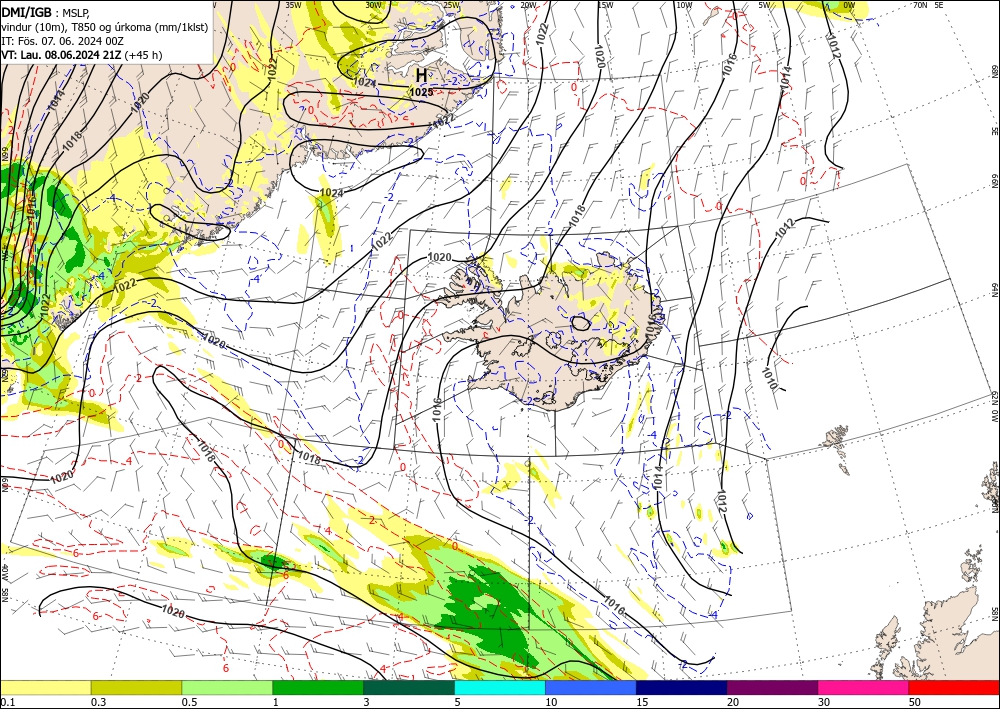Click the '30W' longitude label at top
Image resolution: width=1000 pixels, height=709 pixels.
(373, 5)
